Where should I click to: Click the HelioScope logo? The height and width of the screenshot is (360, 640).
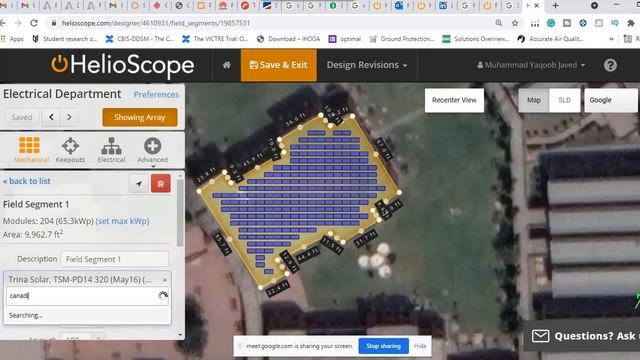[x=122, y=65]
